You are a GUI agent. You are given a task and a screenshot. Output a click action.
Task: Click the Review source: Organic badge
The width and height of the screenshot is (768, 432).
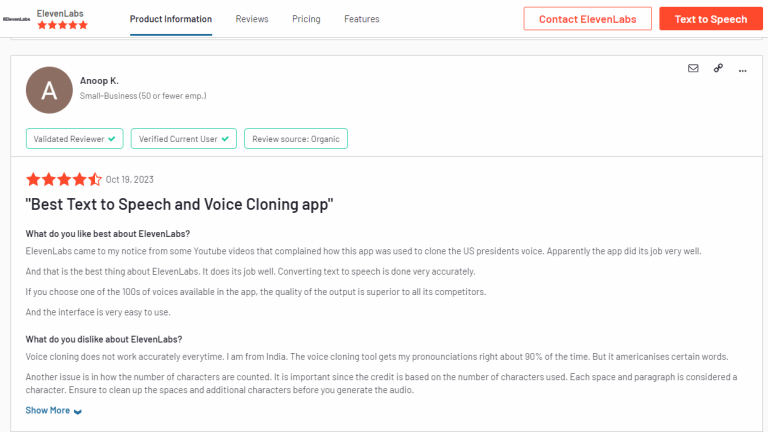[x=296, y=139]
